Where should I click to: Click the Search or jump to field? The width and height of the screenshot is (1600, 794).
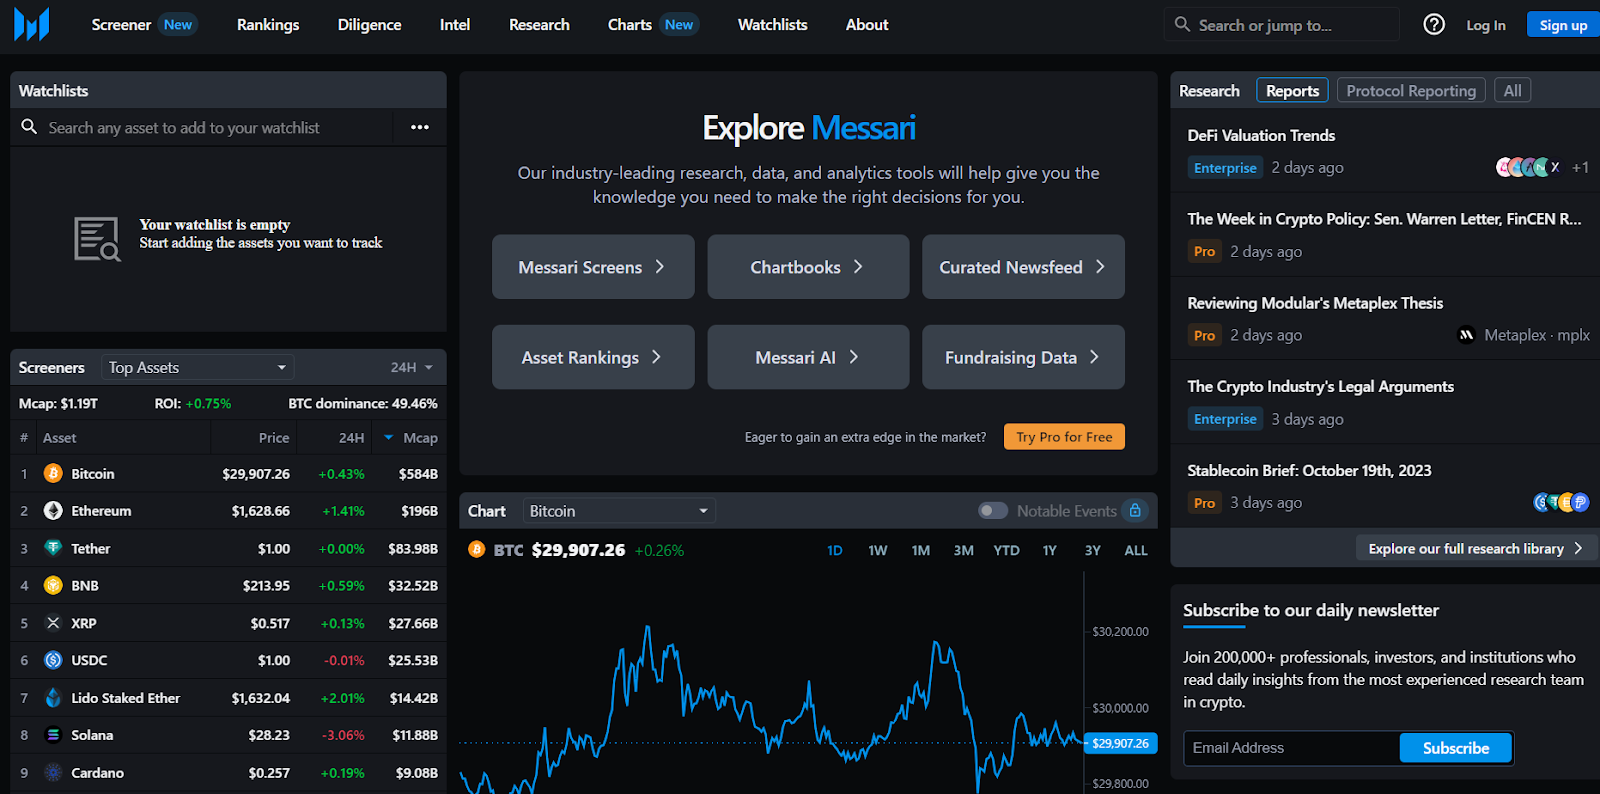tap(1281, 25)
